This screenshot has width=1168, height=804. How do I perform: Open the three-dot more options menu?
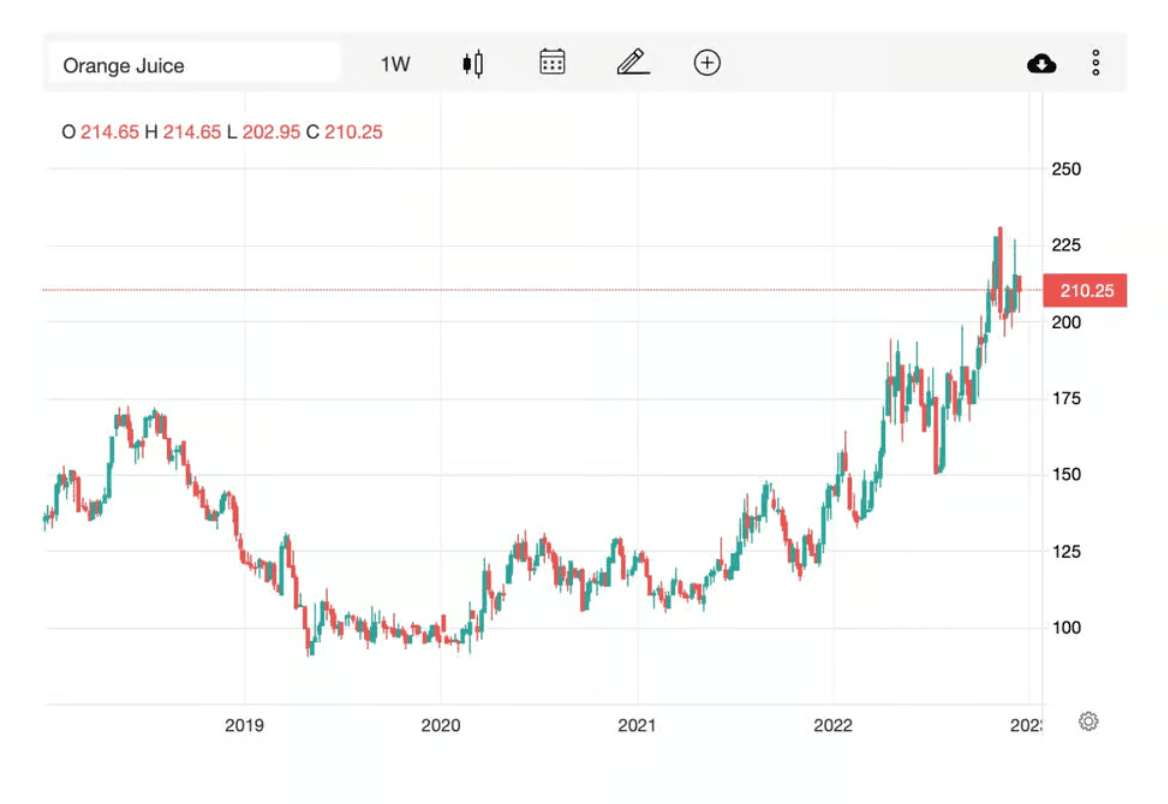point(1096,63)
